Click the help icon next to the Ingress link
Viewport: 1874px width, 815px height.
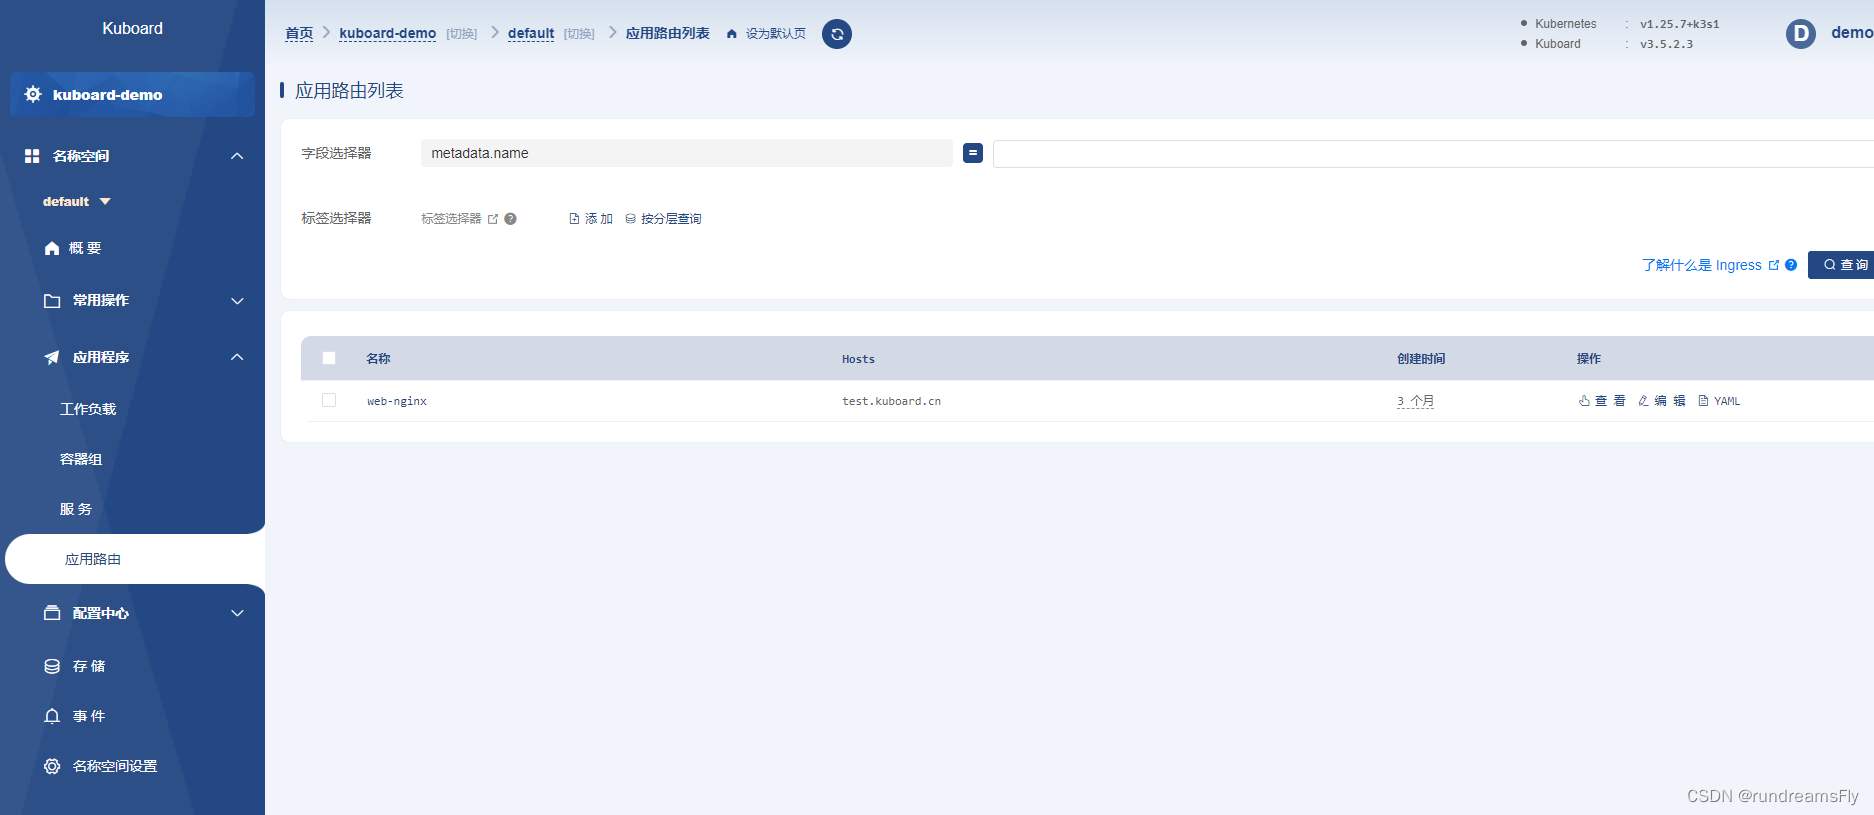pos(1791,265)
